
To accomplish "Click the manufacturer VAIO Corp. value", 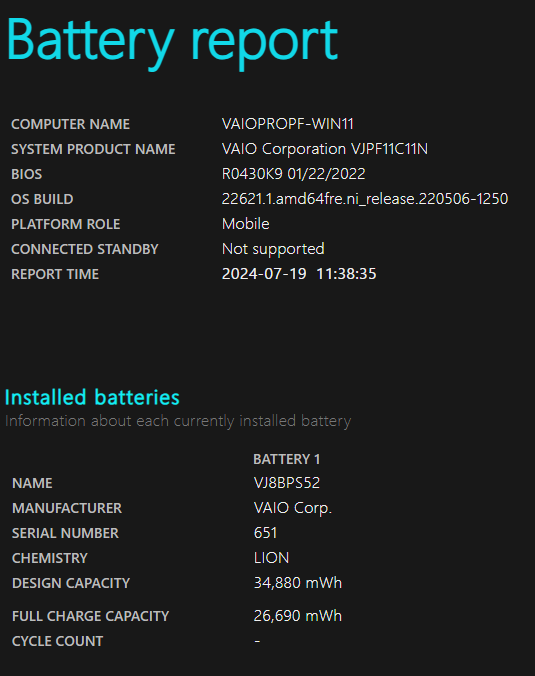I will (293, 508).
